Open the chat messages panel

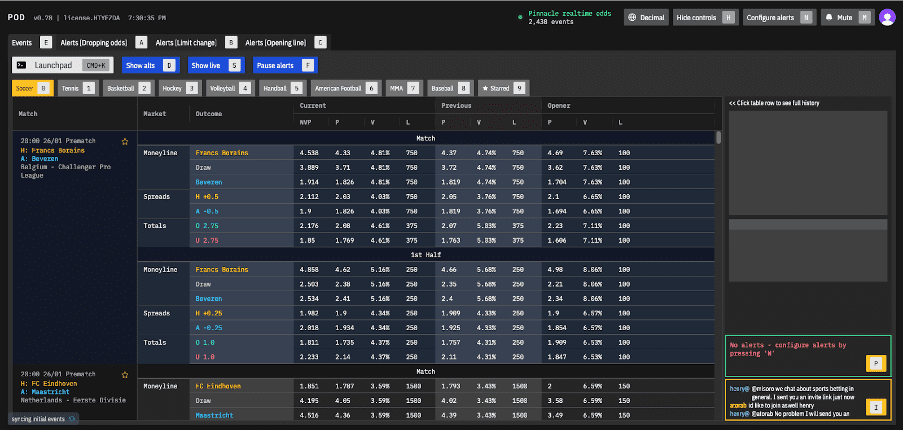click(x=809, y=399)
